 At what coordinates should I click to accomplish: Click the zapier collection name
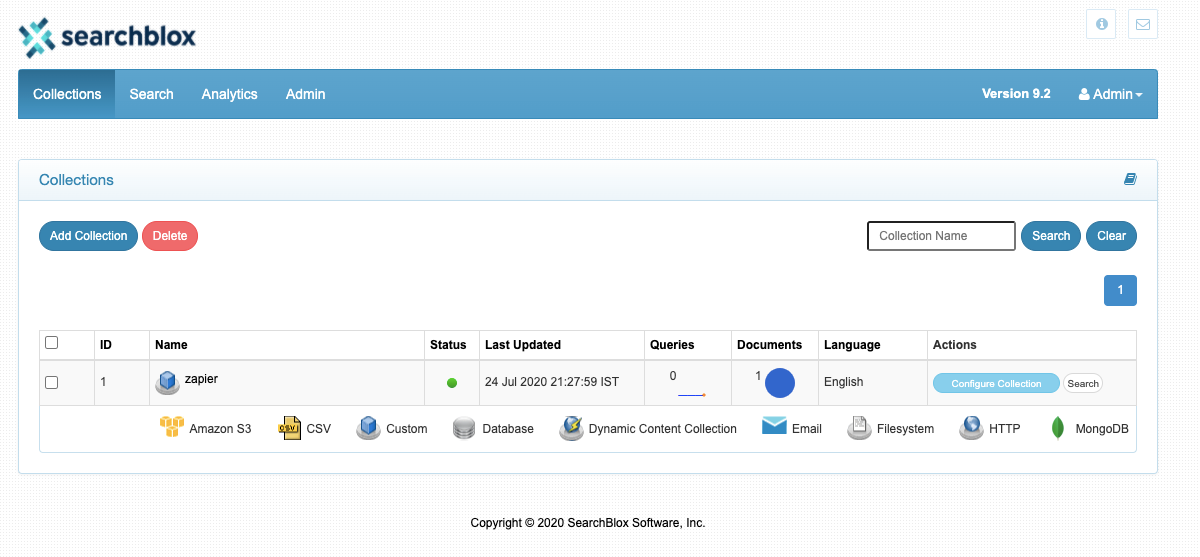pyautogui.click(x=201, y=379)
